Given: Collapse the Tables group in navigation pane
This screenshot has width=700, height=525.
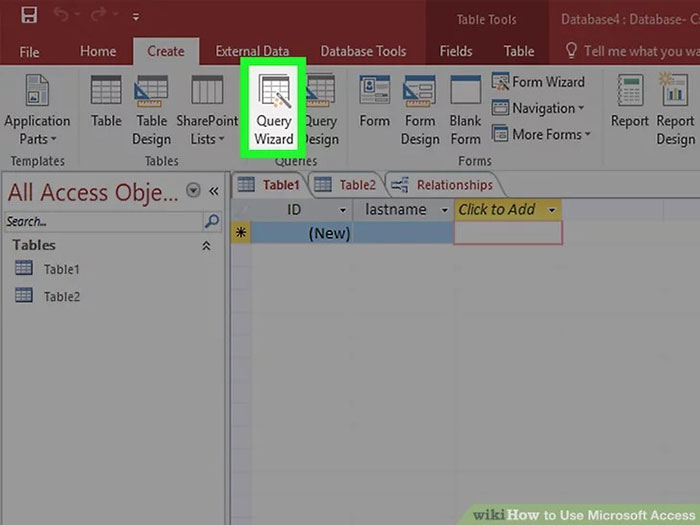Looking at the screenshot, I should (207, 245).
